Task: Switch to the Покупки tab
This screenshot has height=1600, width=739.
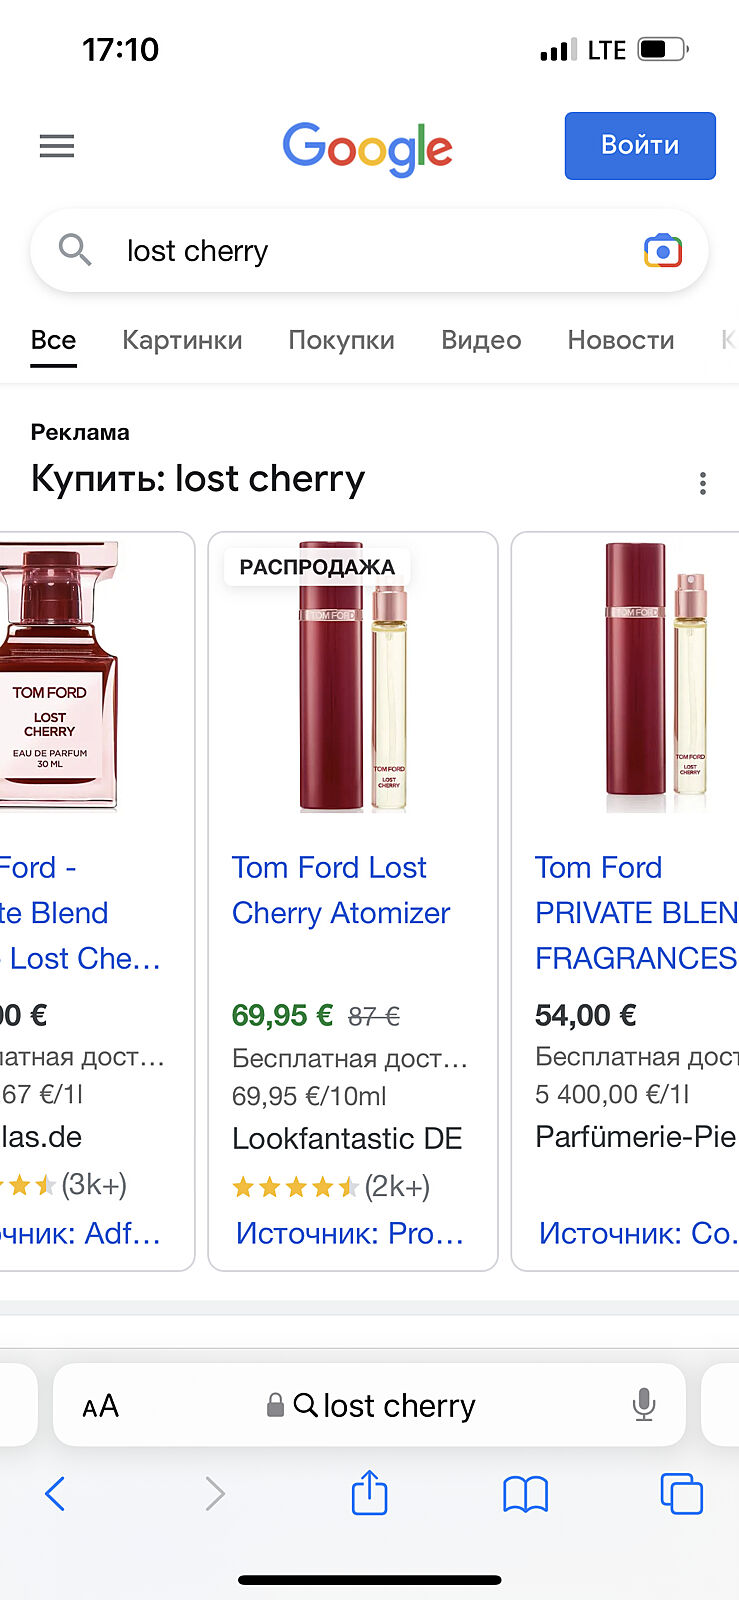Action: pyautogui.click(x=341, y=340)
